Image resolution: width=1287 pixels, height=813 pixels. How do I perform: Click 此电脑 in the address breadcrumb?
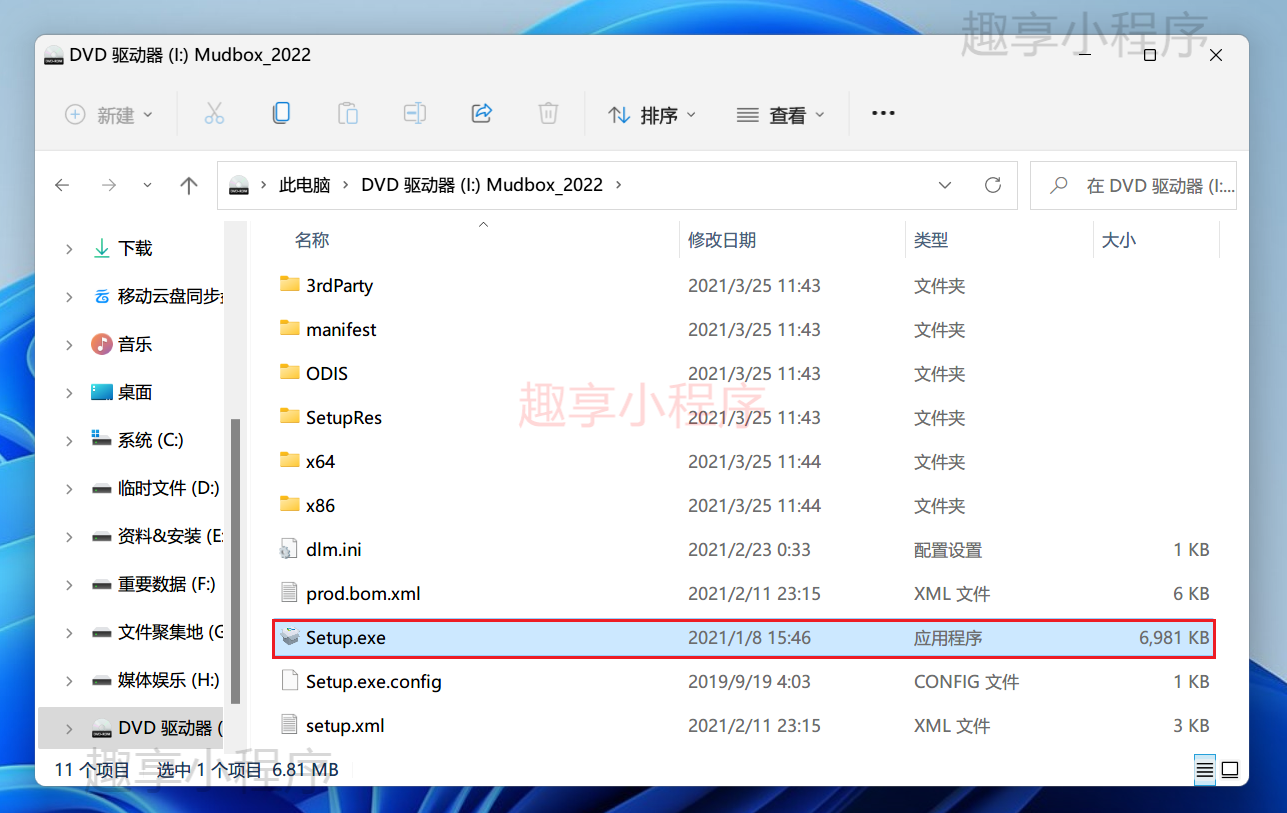point(304,185)
